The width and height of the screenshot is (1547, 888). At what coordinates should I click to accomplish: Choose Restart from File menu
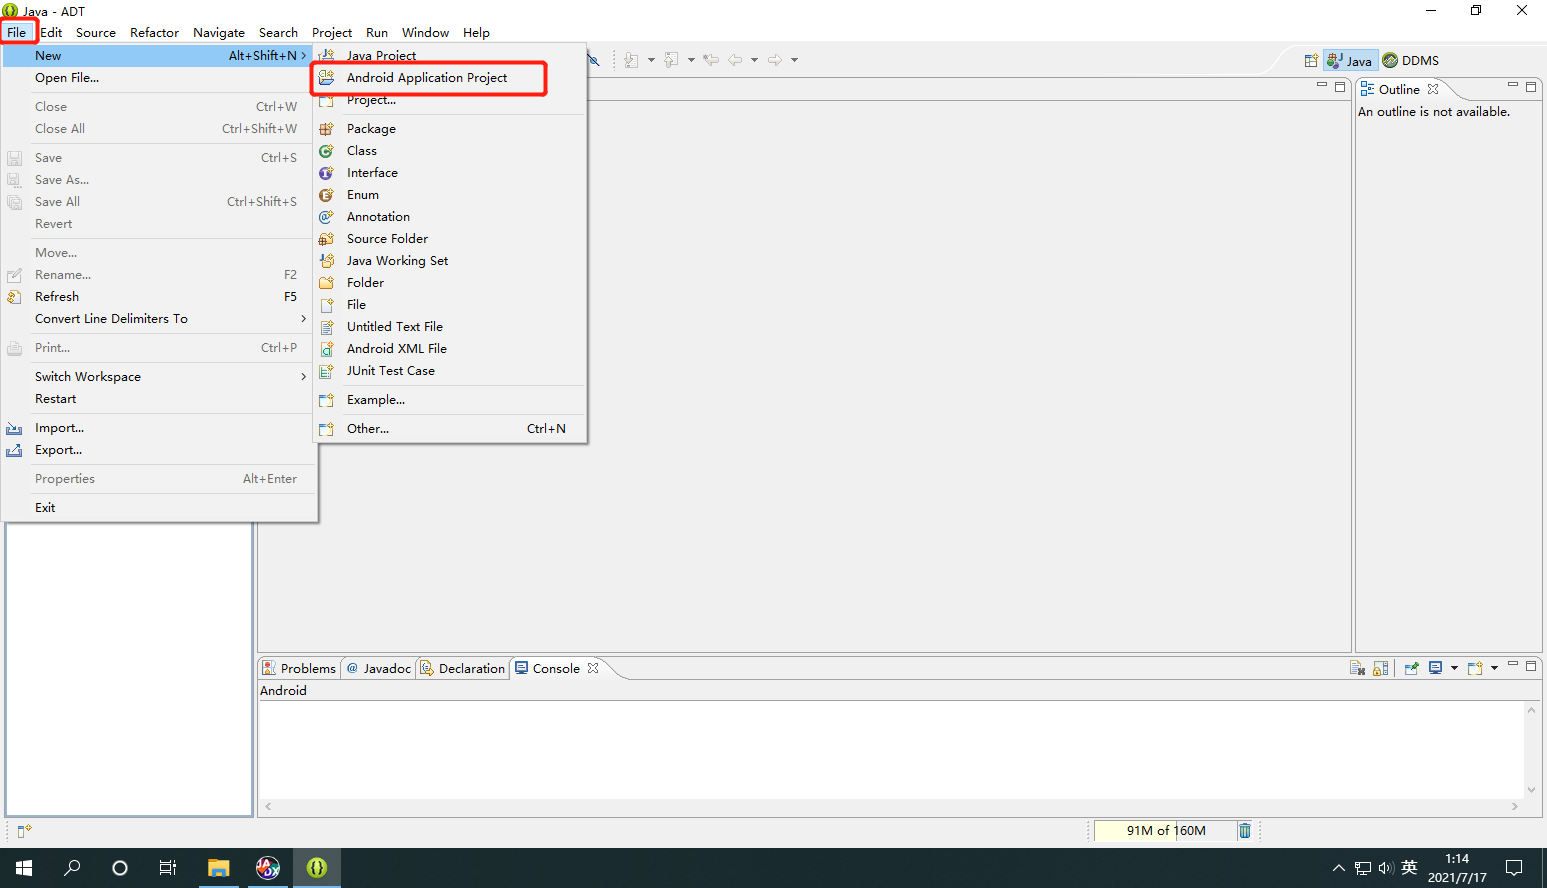(x=159, y=399)
